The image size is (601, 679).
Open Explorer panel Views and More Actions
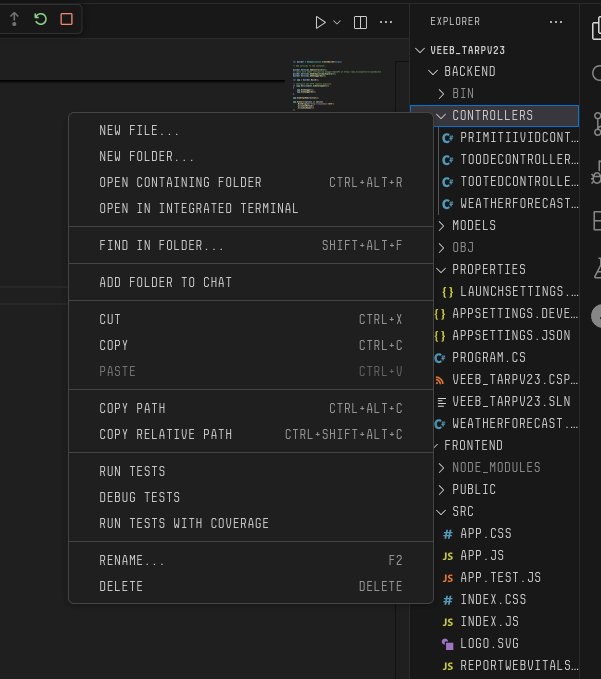coord(556,21)
